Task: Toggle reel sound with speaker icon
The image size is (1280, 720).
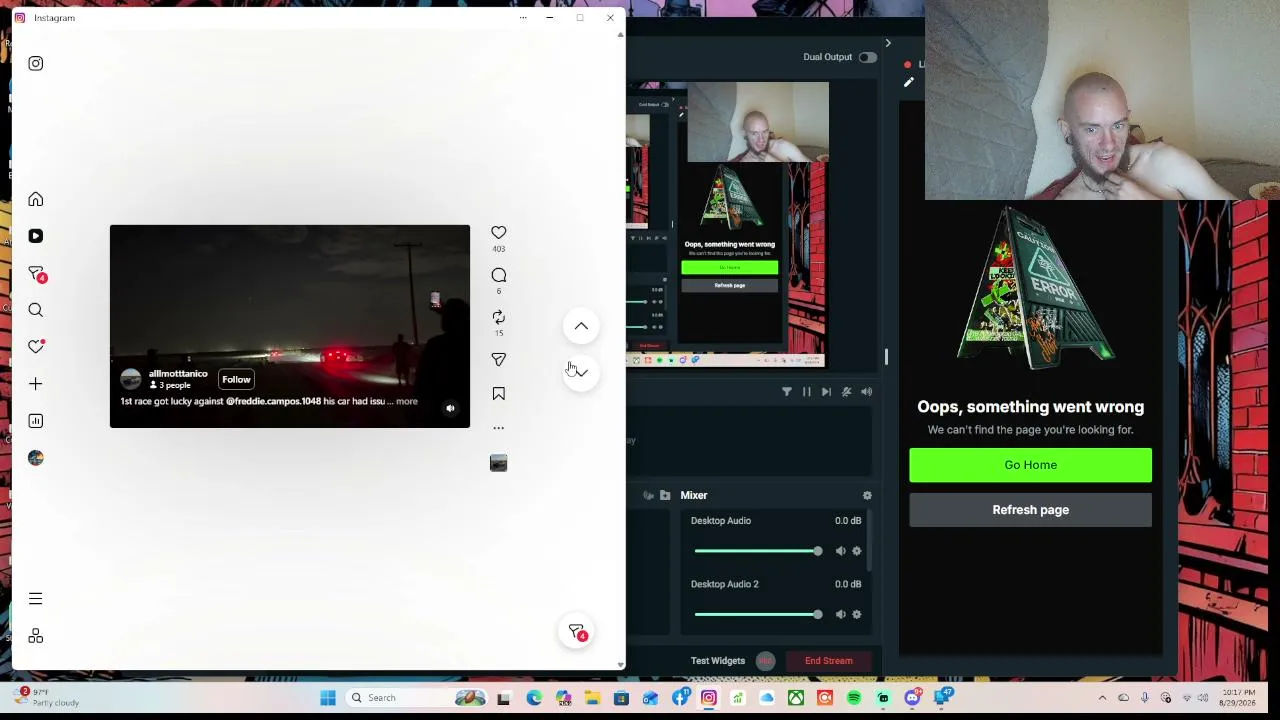Action: 450,408
